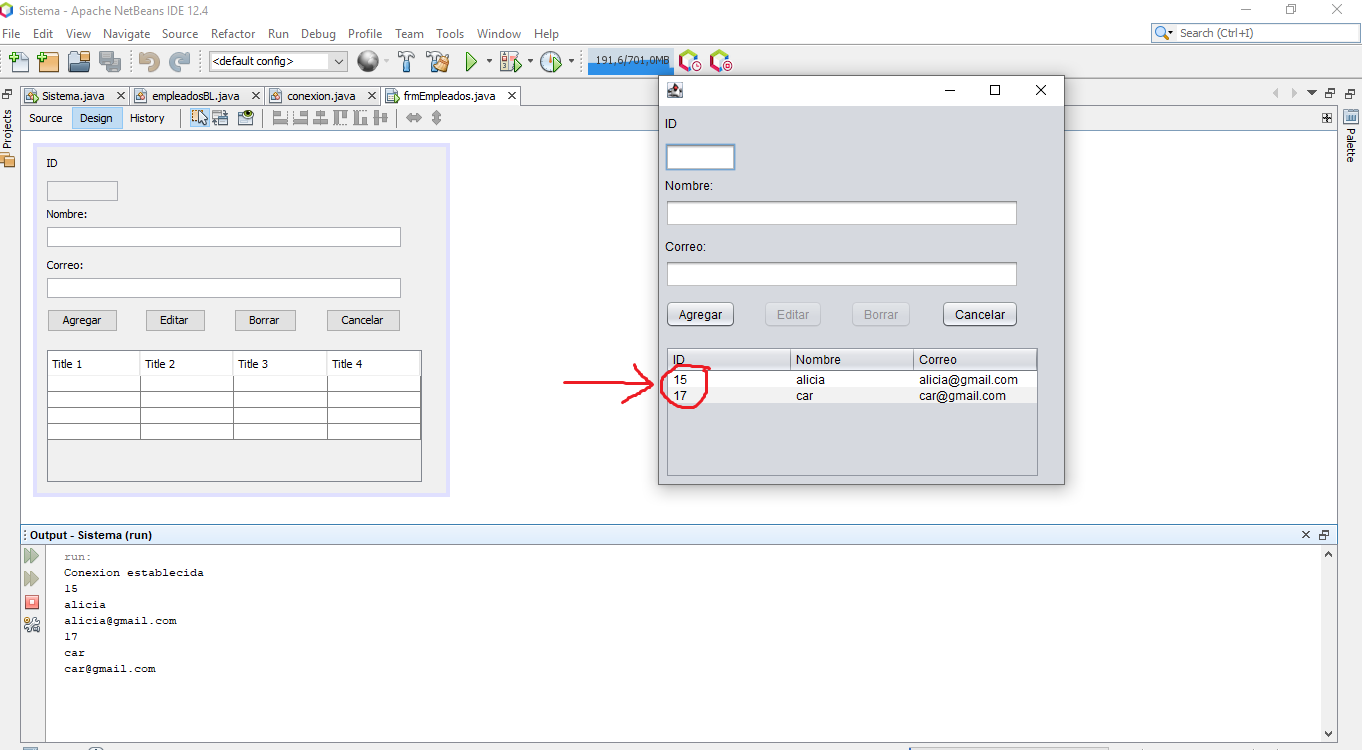
Task: Focus the Correo field in running window
Action: point(842,274)
